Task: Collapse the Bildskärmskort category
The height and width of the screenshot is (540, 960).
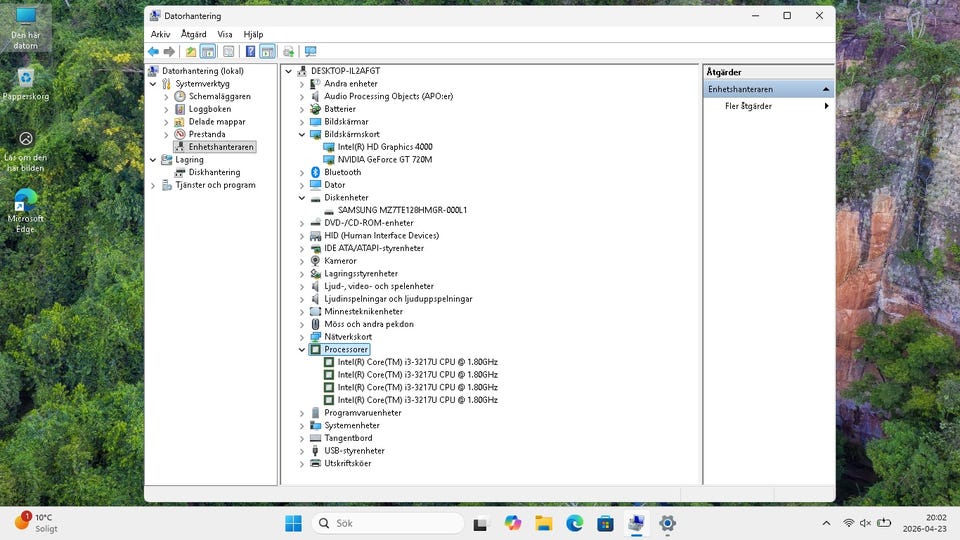Action: coord(302,134)
